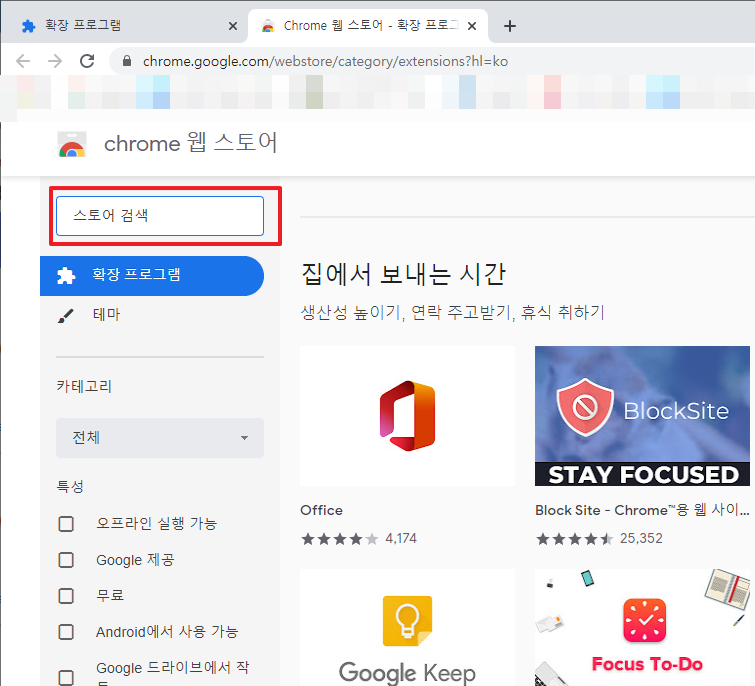This screenshot has height=686, width=755.
Task: Open the 전체 category dropdown
Action: tap(160, 438)
